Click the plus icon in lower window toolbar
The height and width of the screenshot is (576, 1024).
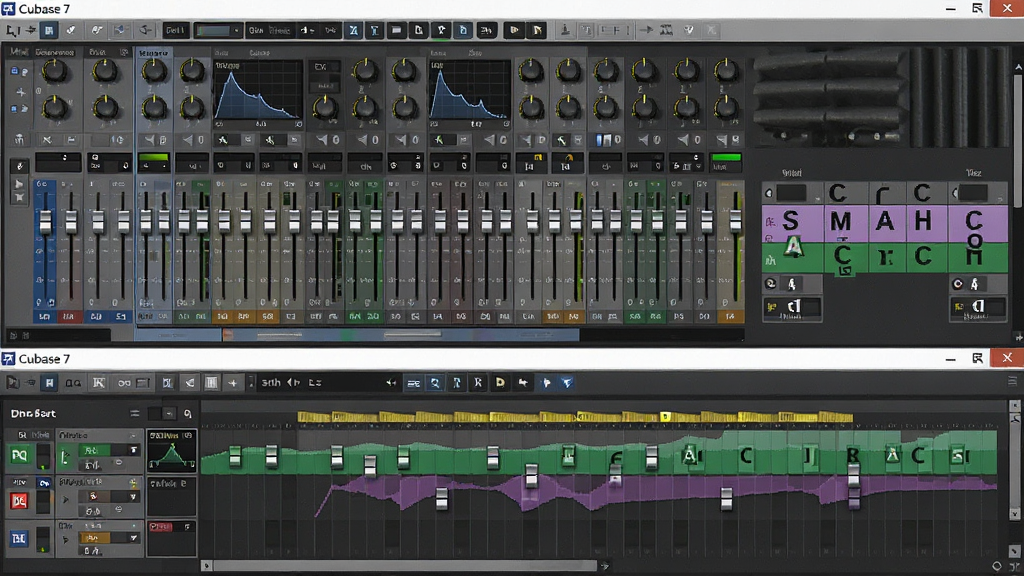pos(232,383)
